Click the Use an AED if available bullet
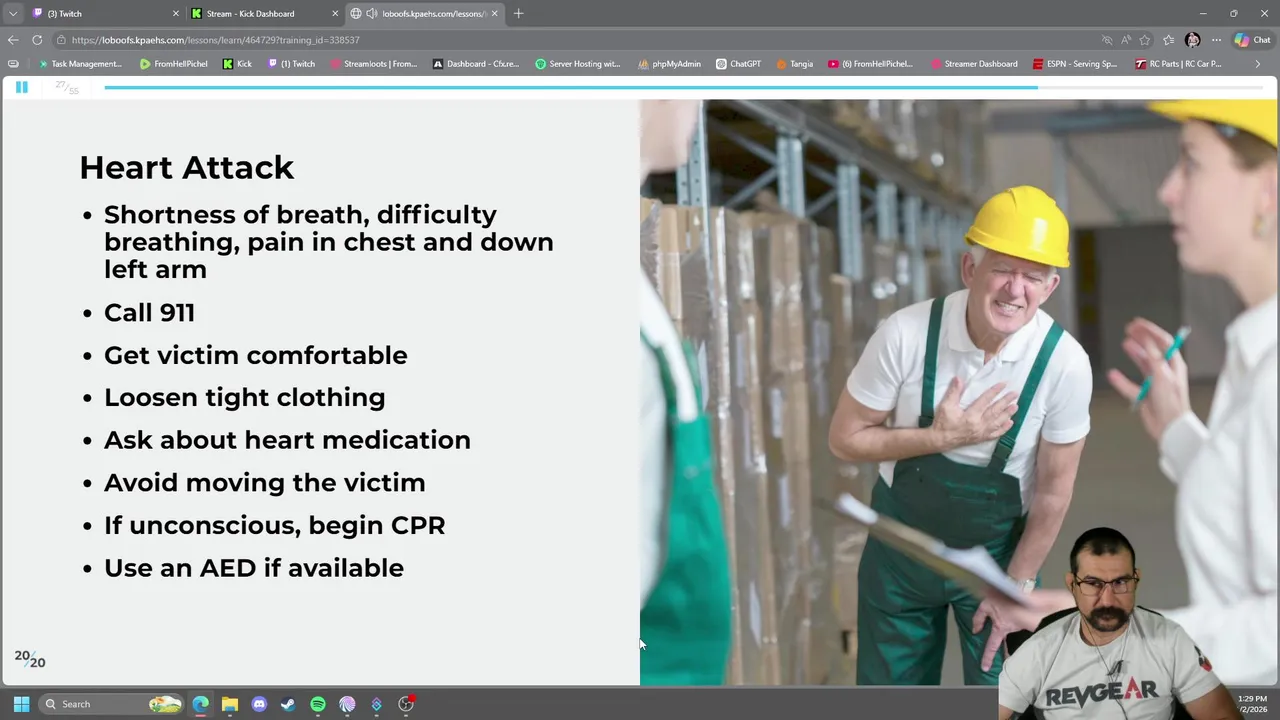Image resolution: width=1280 pixels, height=720 pixels. tap(254, 568)
